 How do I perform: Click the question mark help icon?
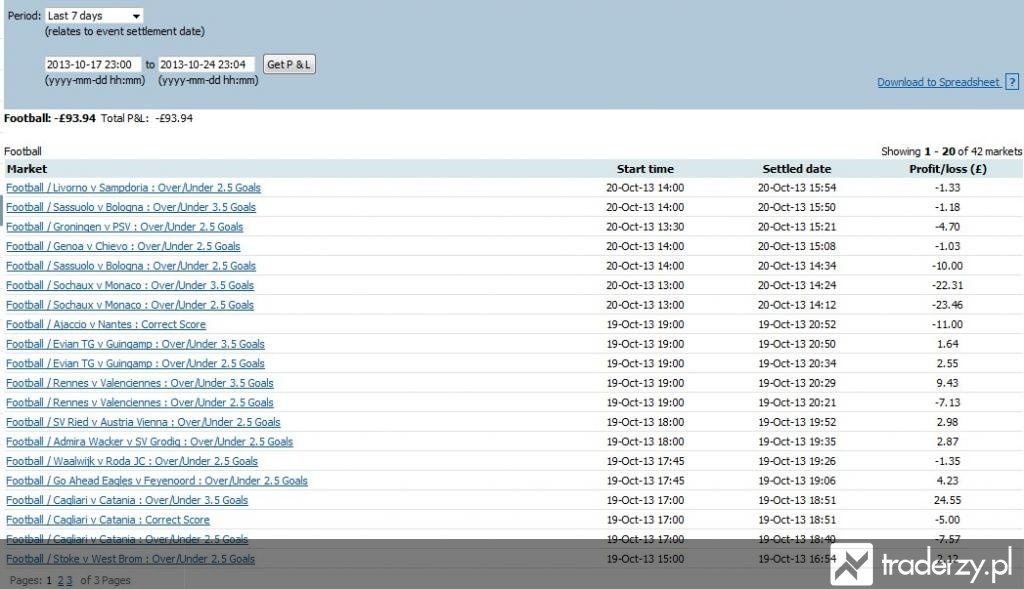point(1012,82)
